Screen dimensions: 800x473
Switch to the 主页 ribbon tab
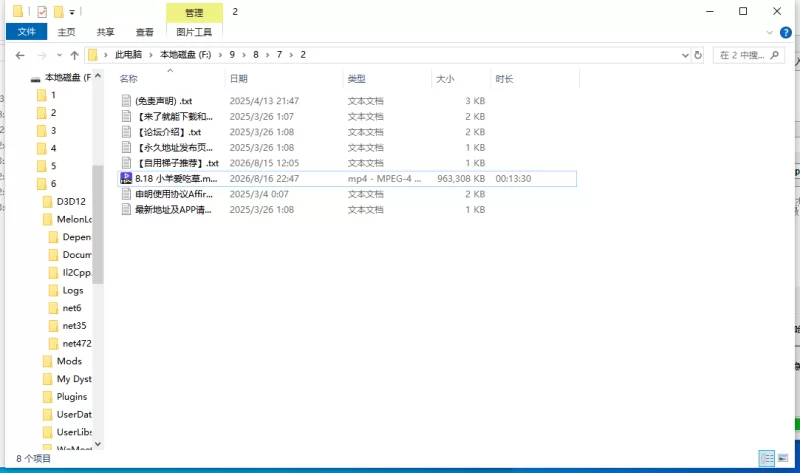point(66,32)
